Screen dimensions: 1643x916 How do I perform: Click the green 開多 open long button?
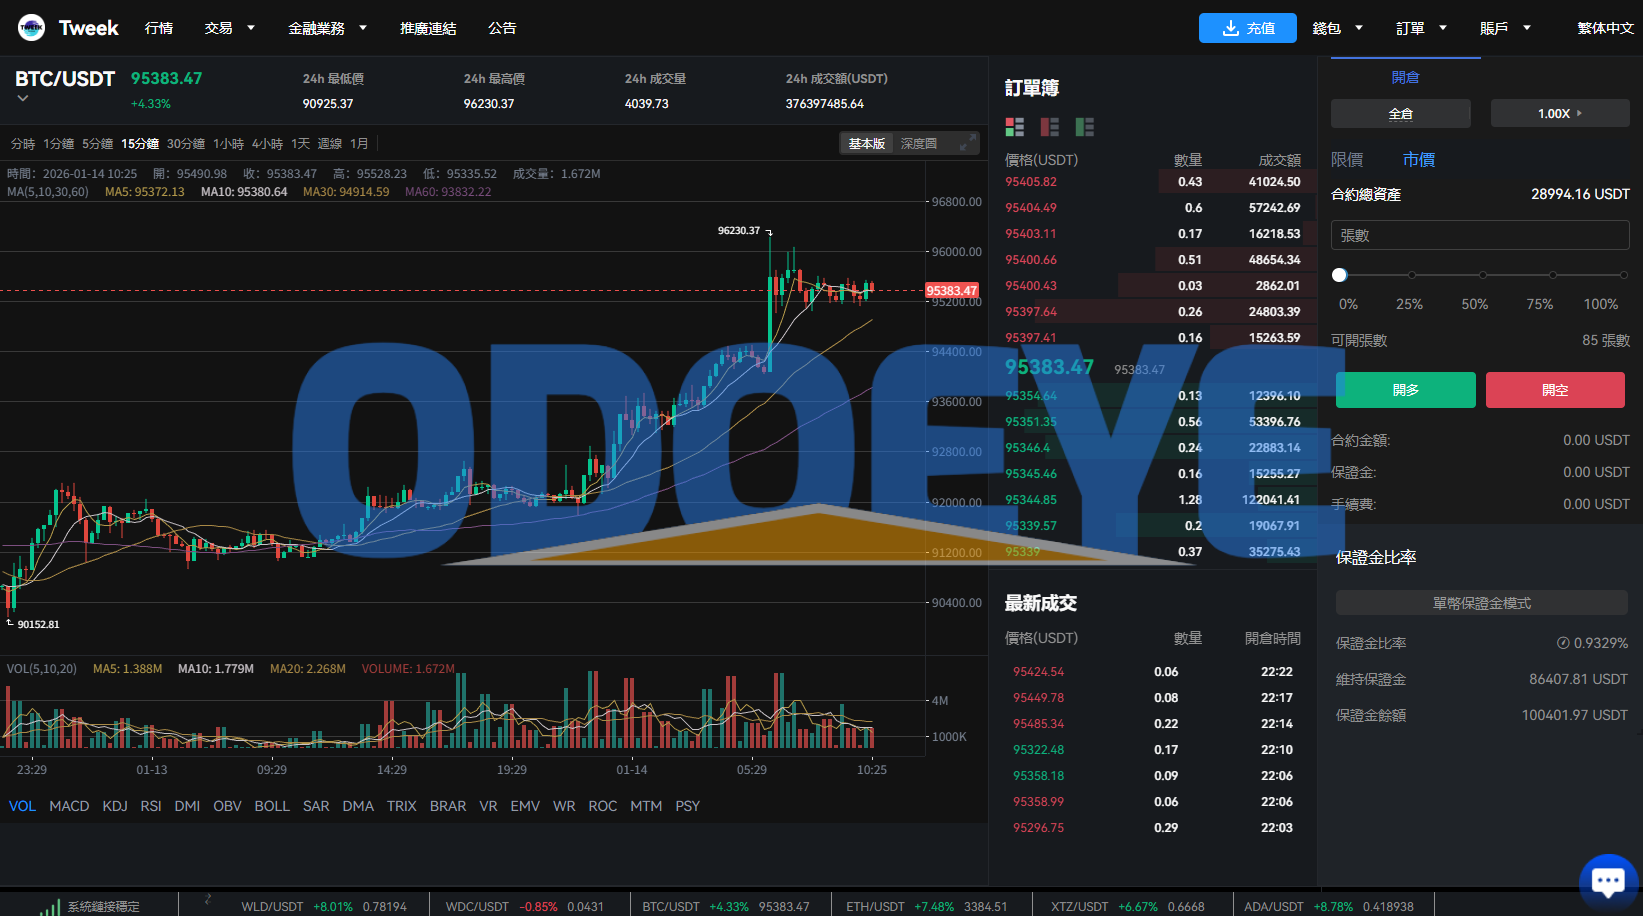pos(1405,390)
